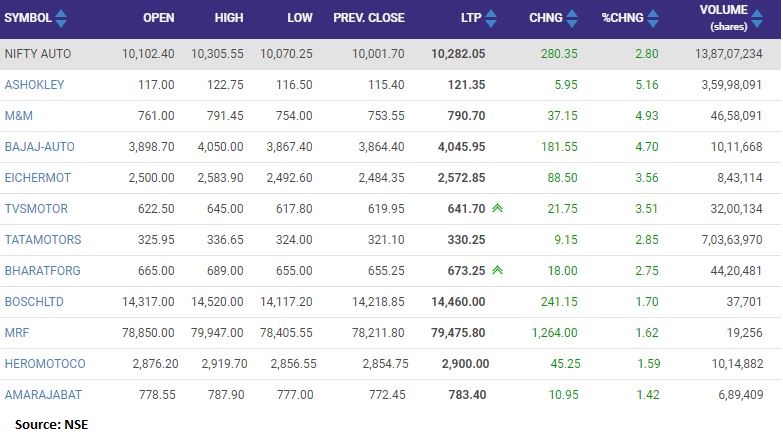Sort by SYMBOL column arrows

pyautogui.click(x=61, y=18)
